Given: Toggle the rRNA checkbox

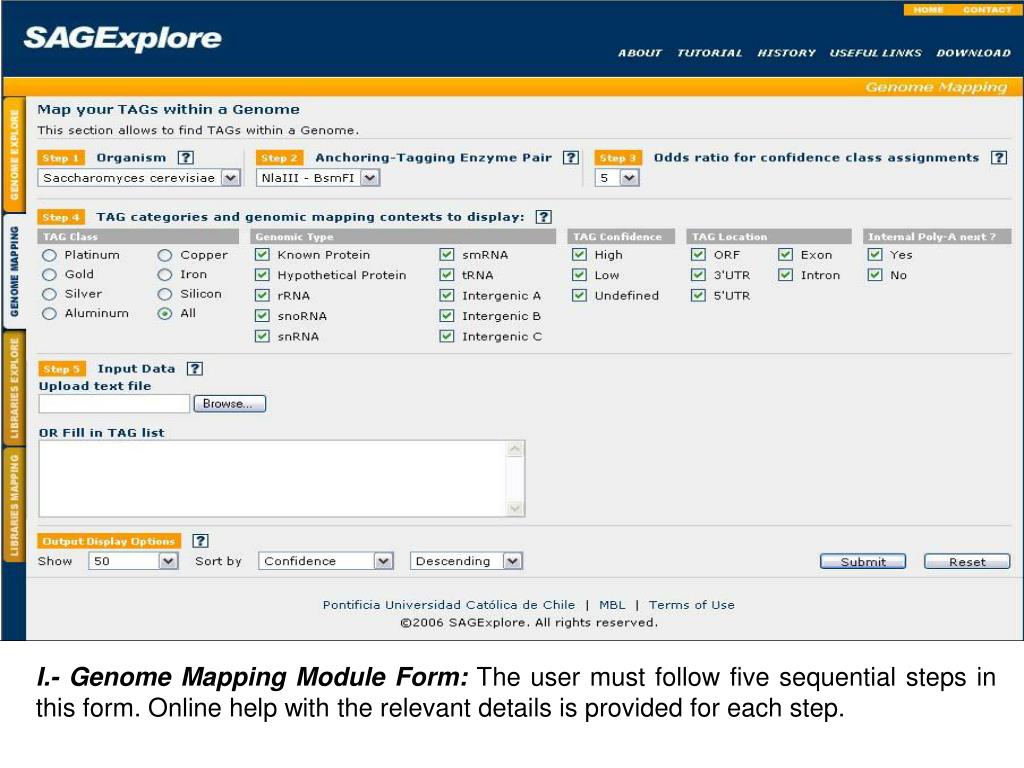Looking at the screenshot, I should point(262,295).
